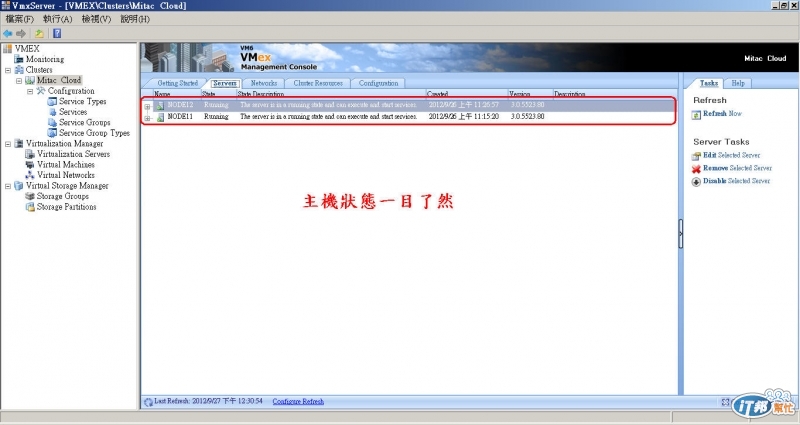Click the NODE11 server icon
800x425 pixels.
160,118
